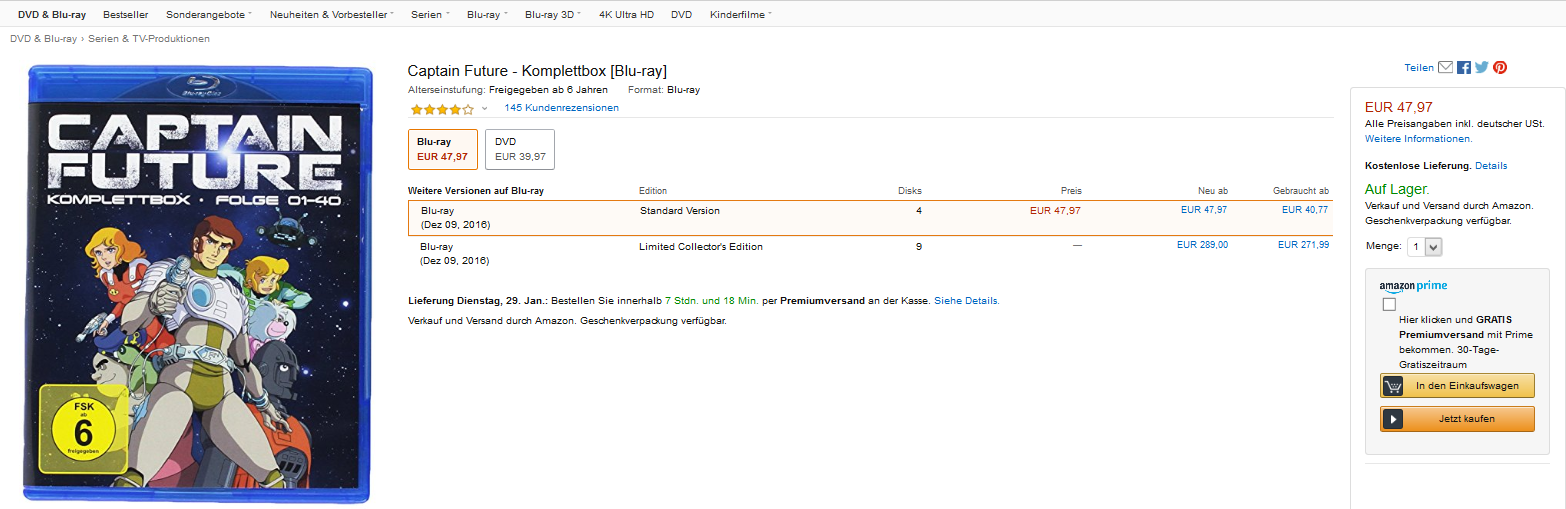Click the product title Captain Future - Komplettbox

click(537, 71)
